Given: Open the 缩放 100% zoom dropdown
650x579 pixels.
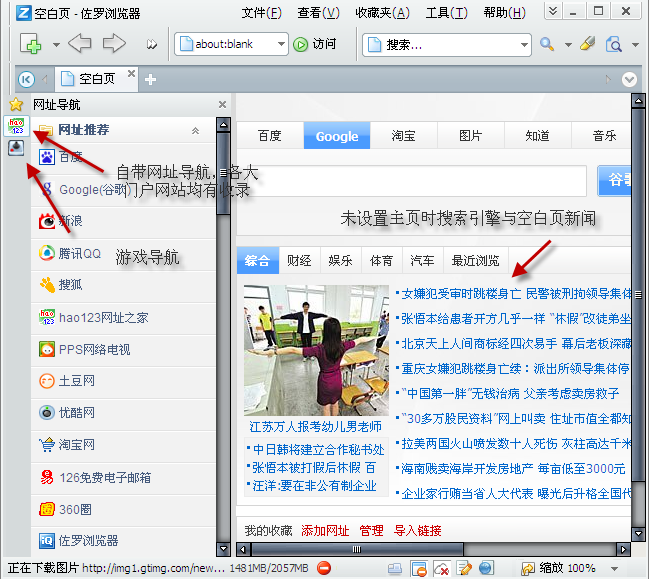Looking at the screenshot, I should [615, 569].
